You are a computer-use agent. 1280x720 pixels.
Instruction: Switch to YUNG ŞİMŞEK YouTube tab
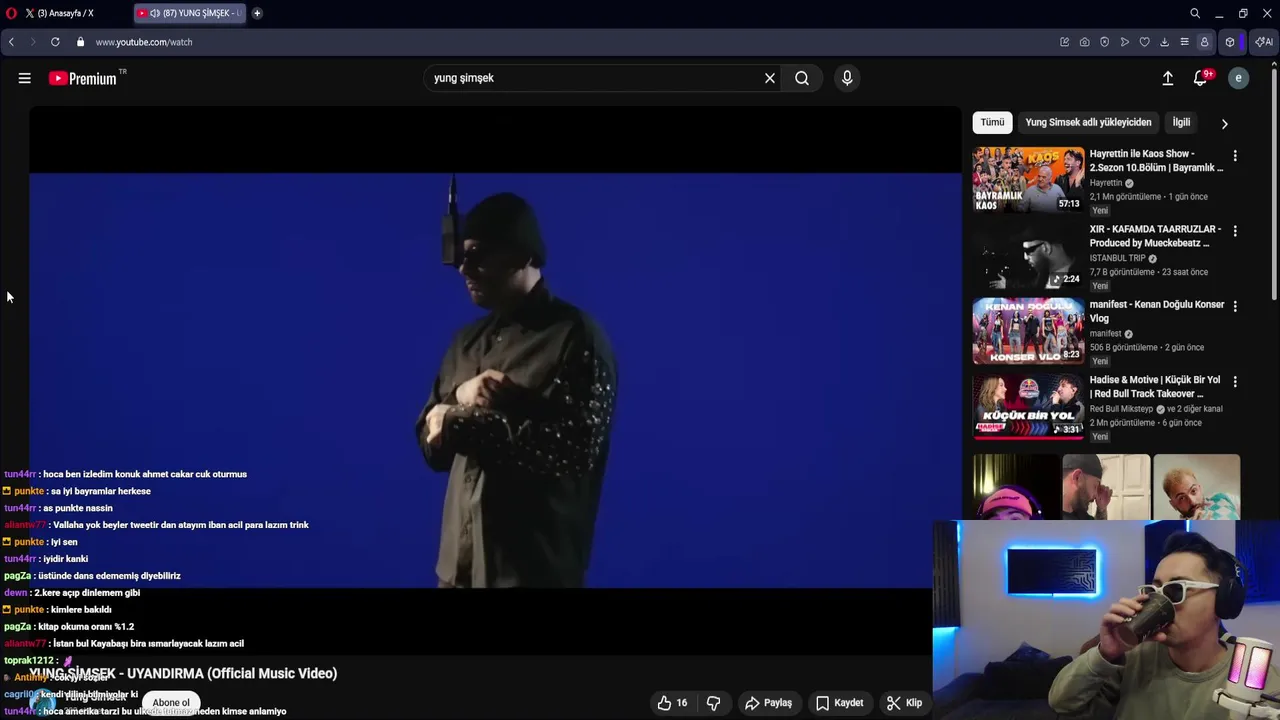(x=190, y=13)
